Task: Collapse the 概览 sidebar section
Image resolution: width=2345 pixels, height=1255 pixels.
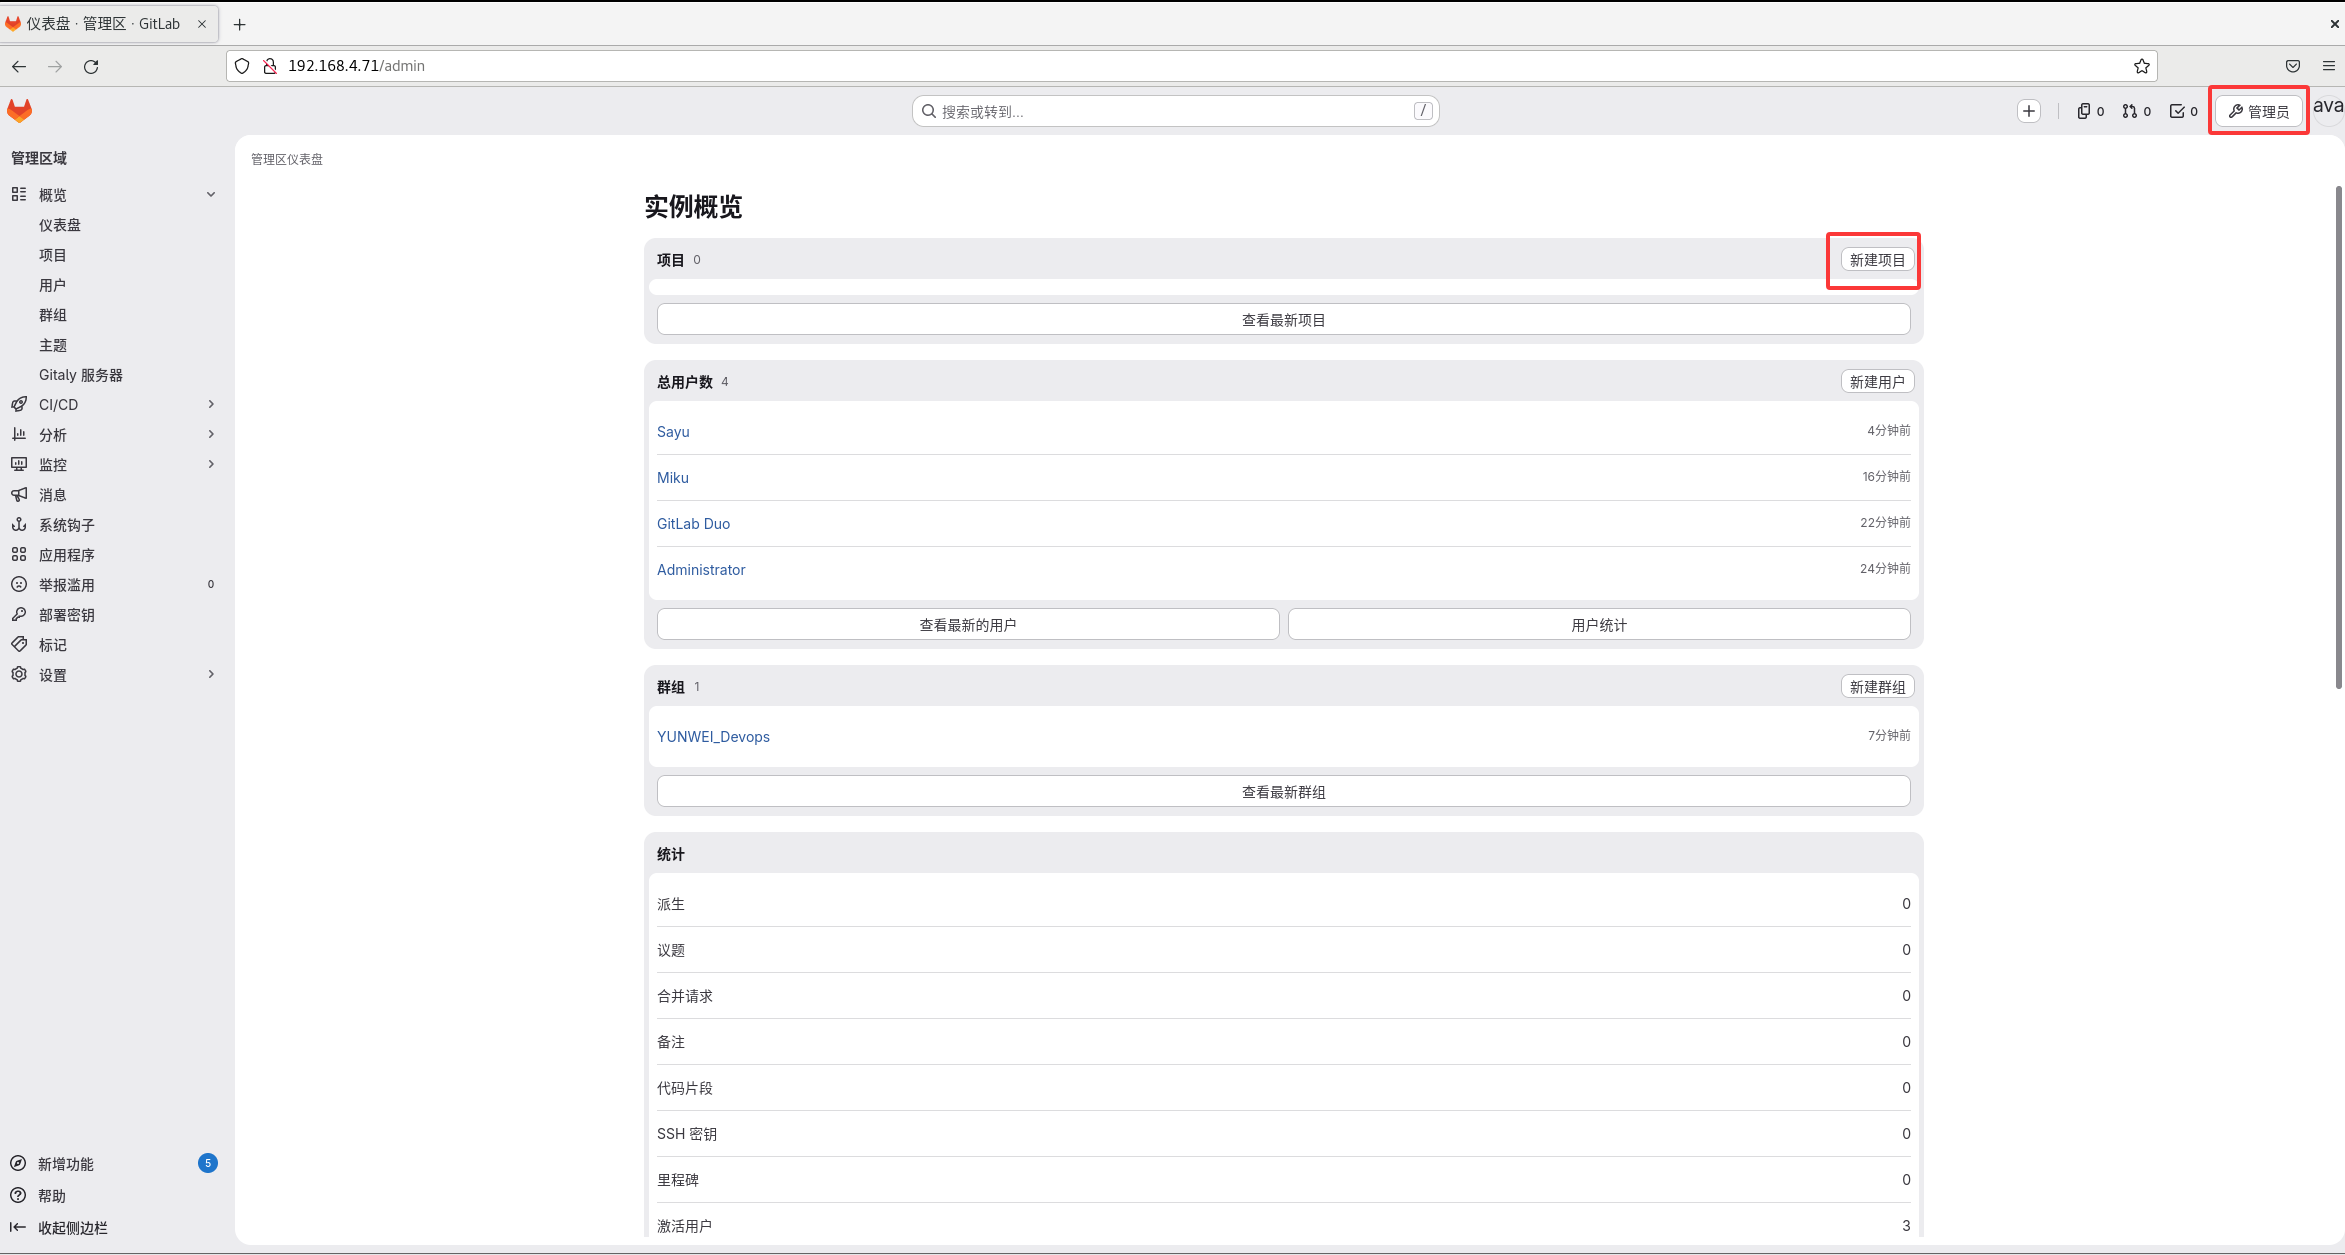Action: pyautogui.click(x=210, y=195)
